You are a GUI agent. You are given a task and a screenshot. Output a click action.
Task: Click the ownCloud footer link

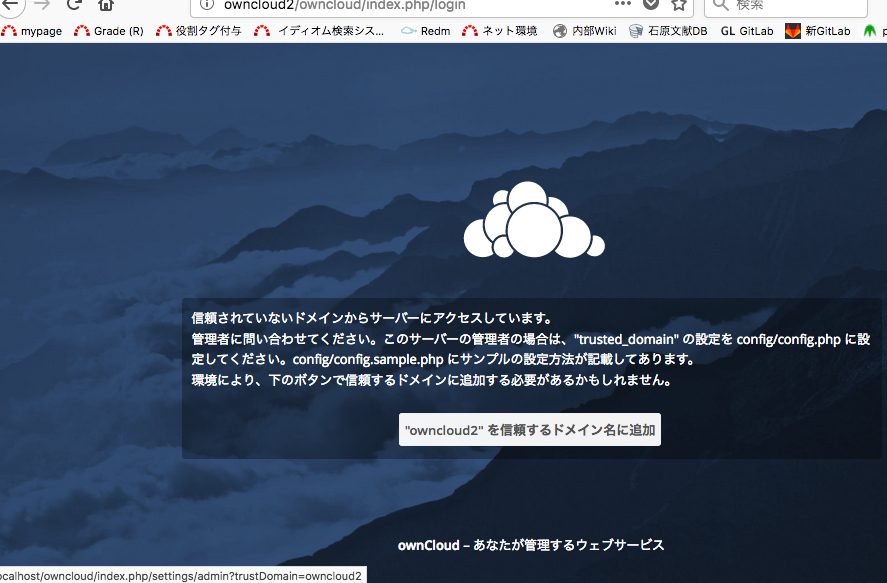[x=428, y=545]
